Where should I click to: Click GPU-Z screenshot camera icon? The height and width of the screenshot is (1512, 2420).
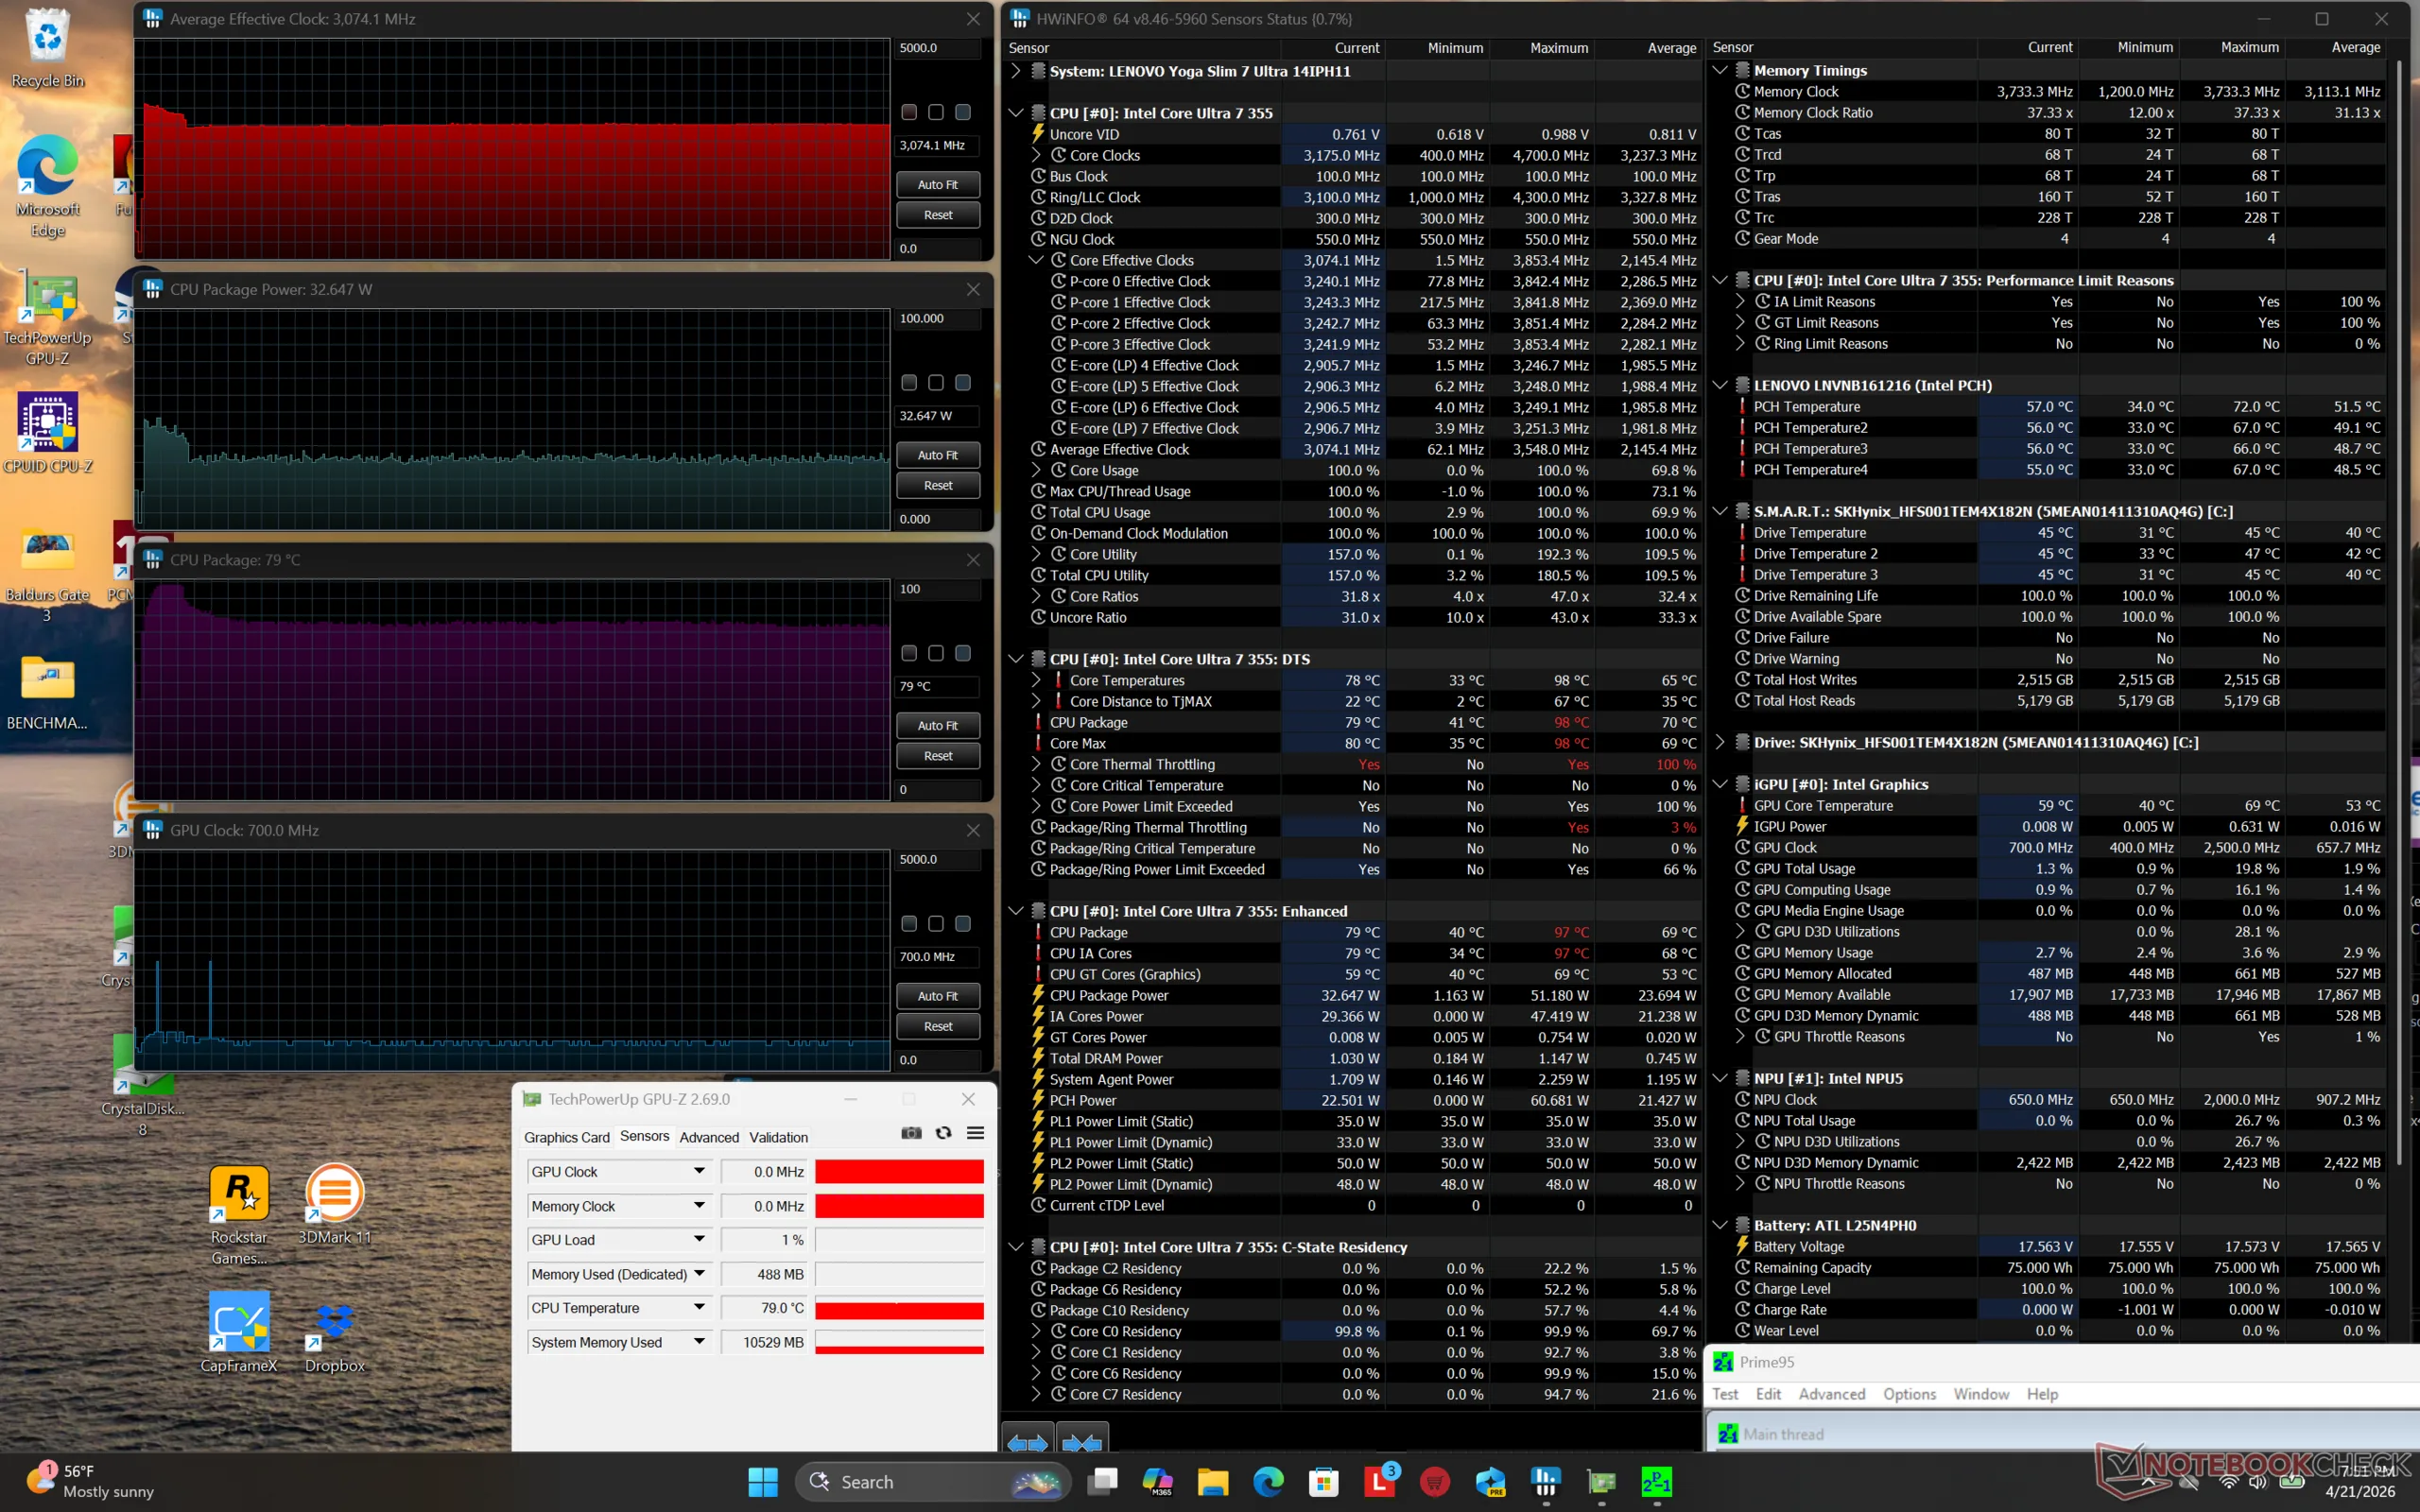(x=911, y=1133)
